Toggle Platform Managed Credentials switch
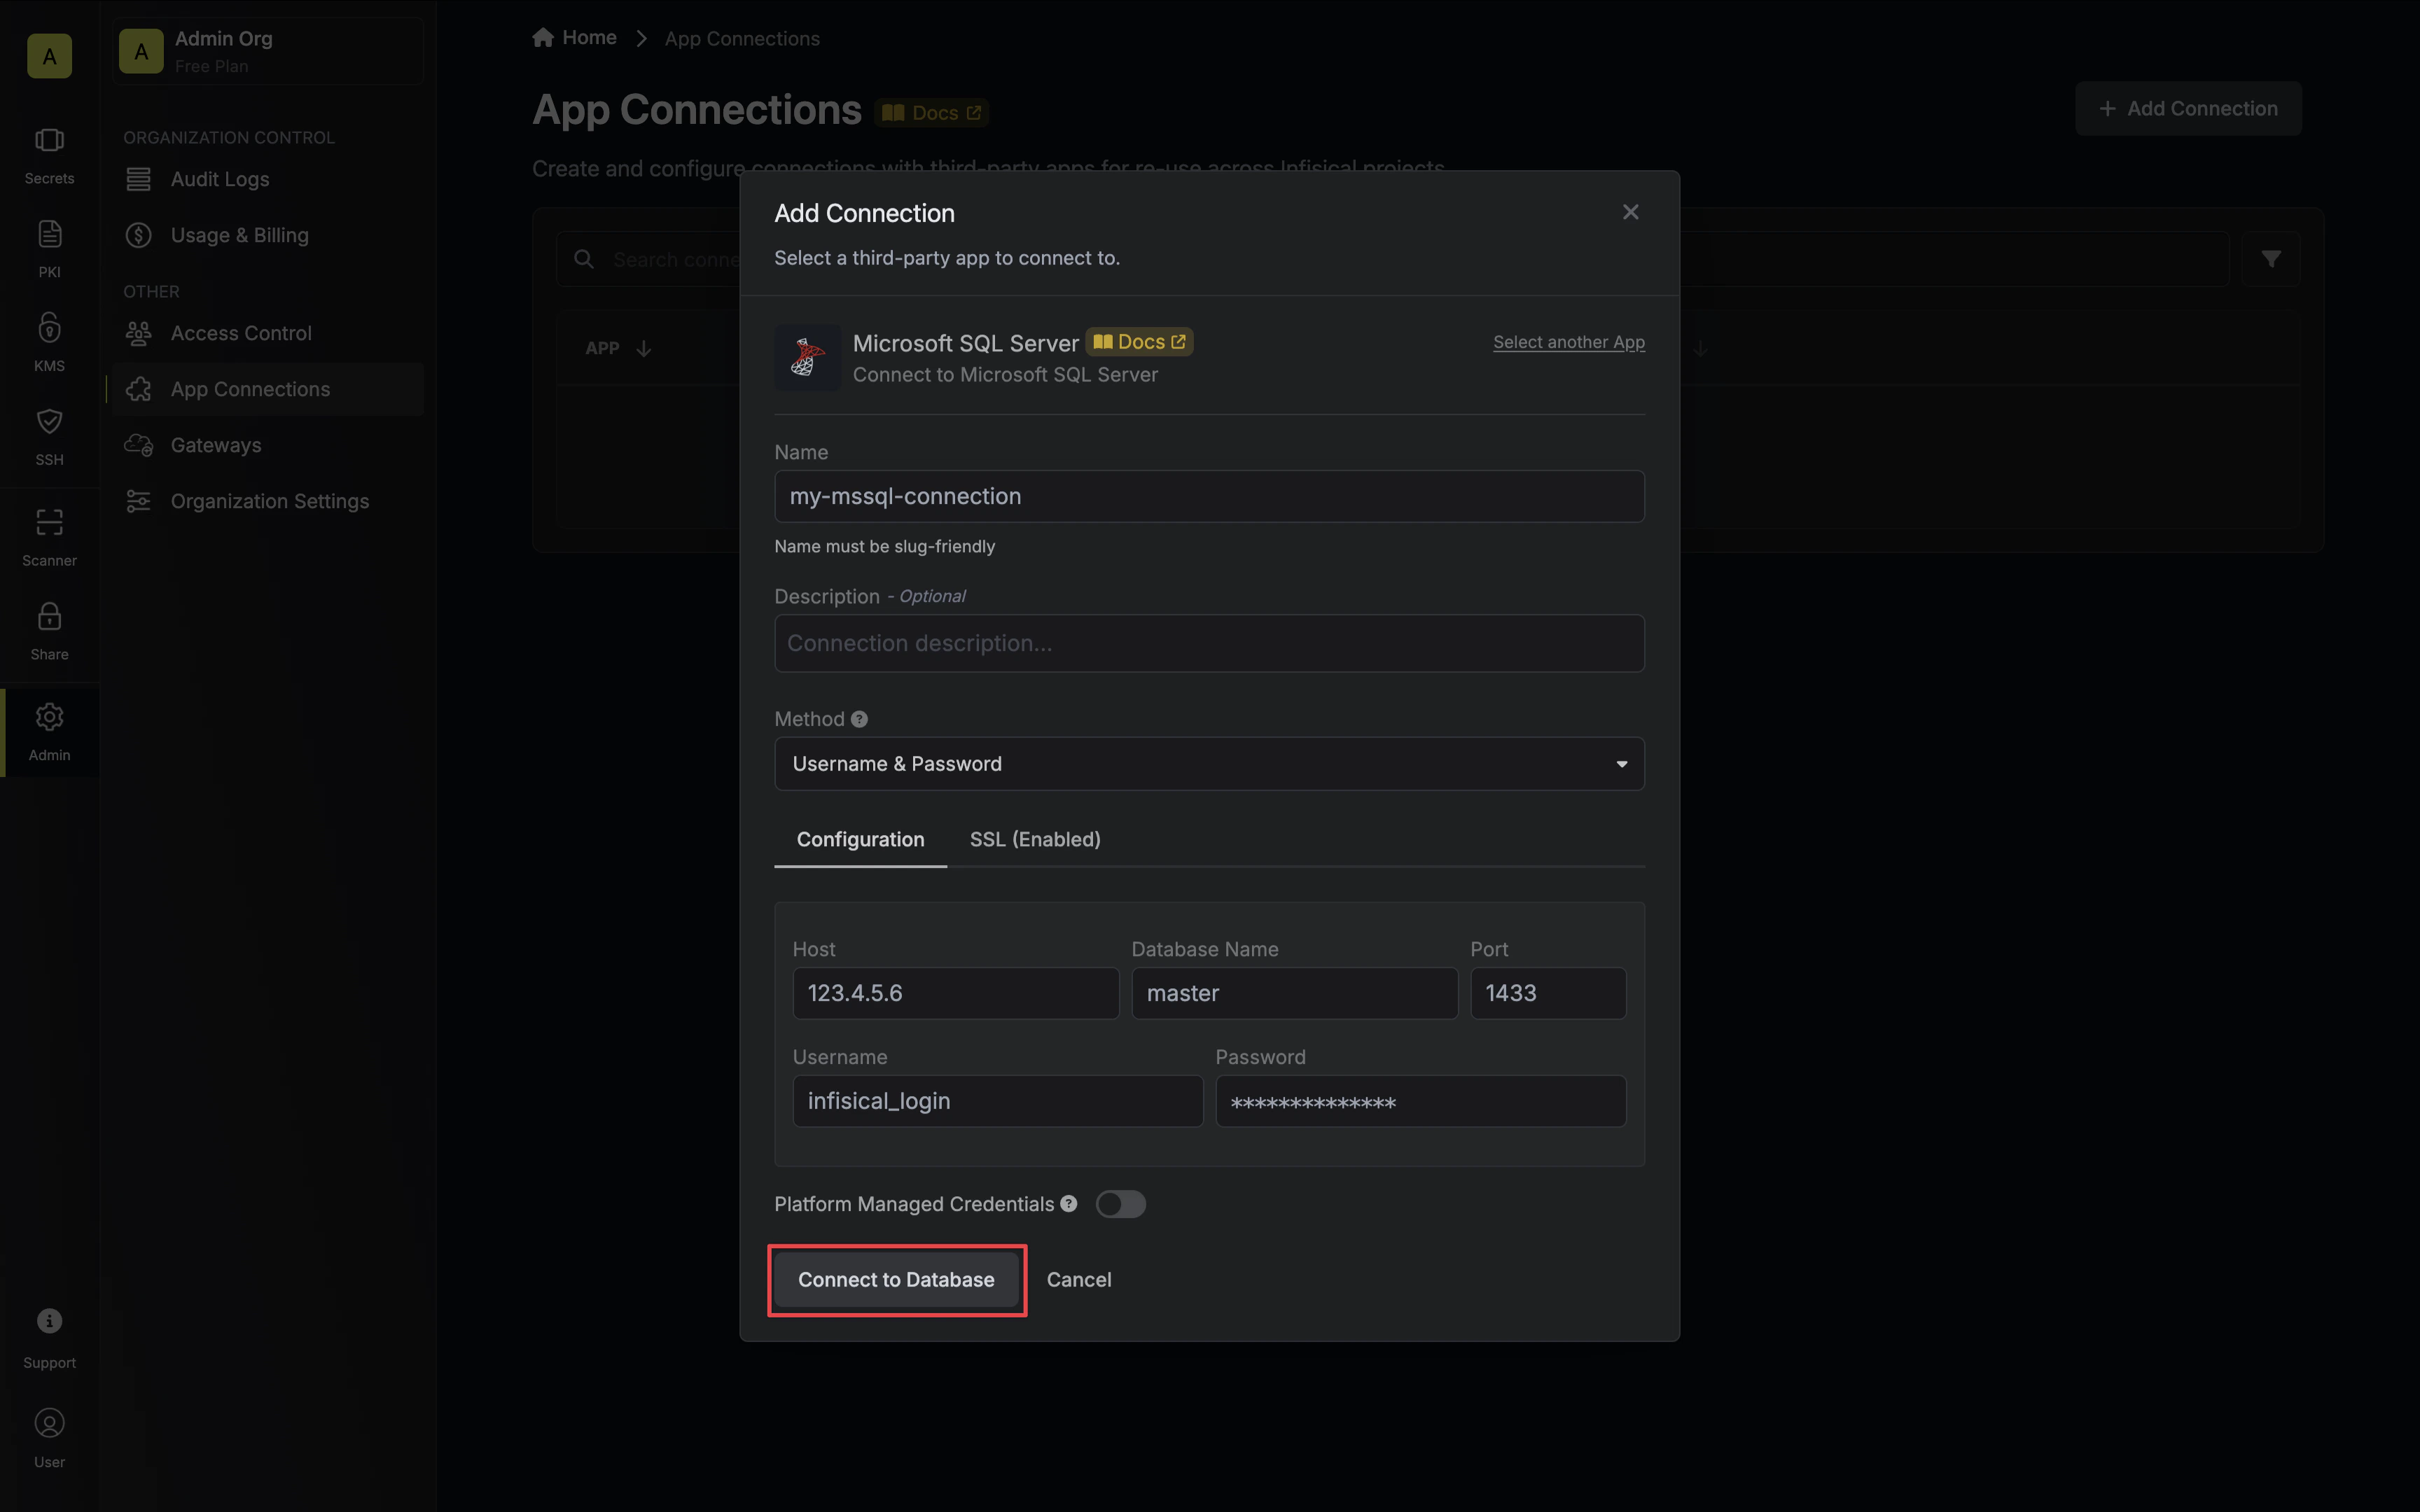This screenshot has height=1512, width=2420. click(1120, 1204)
